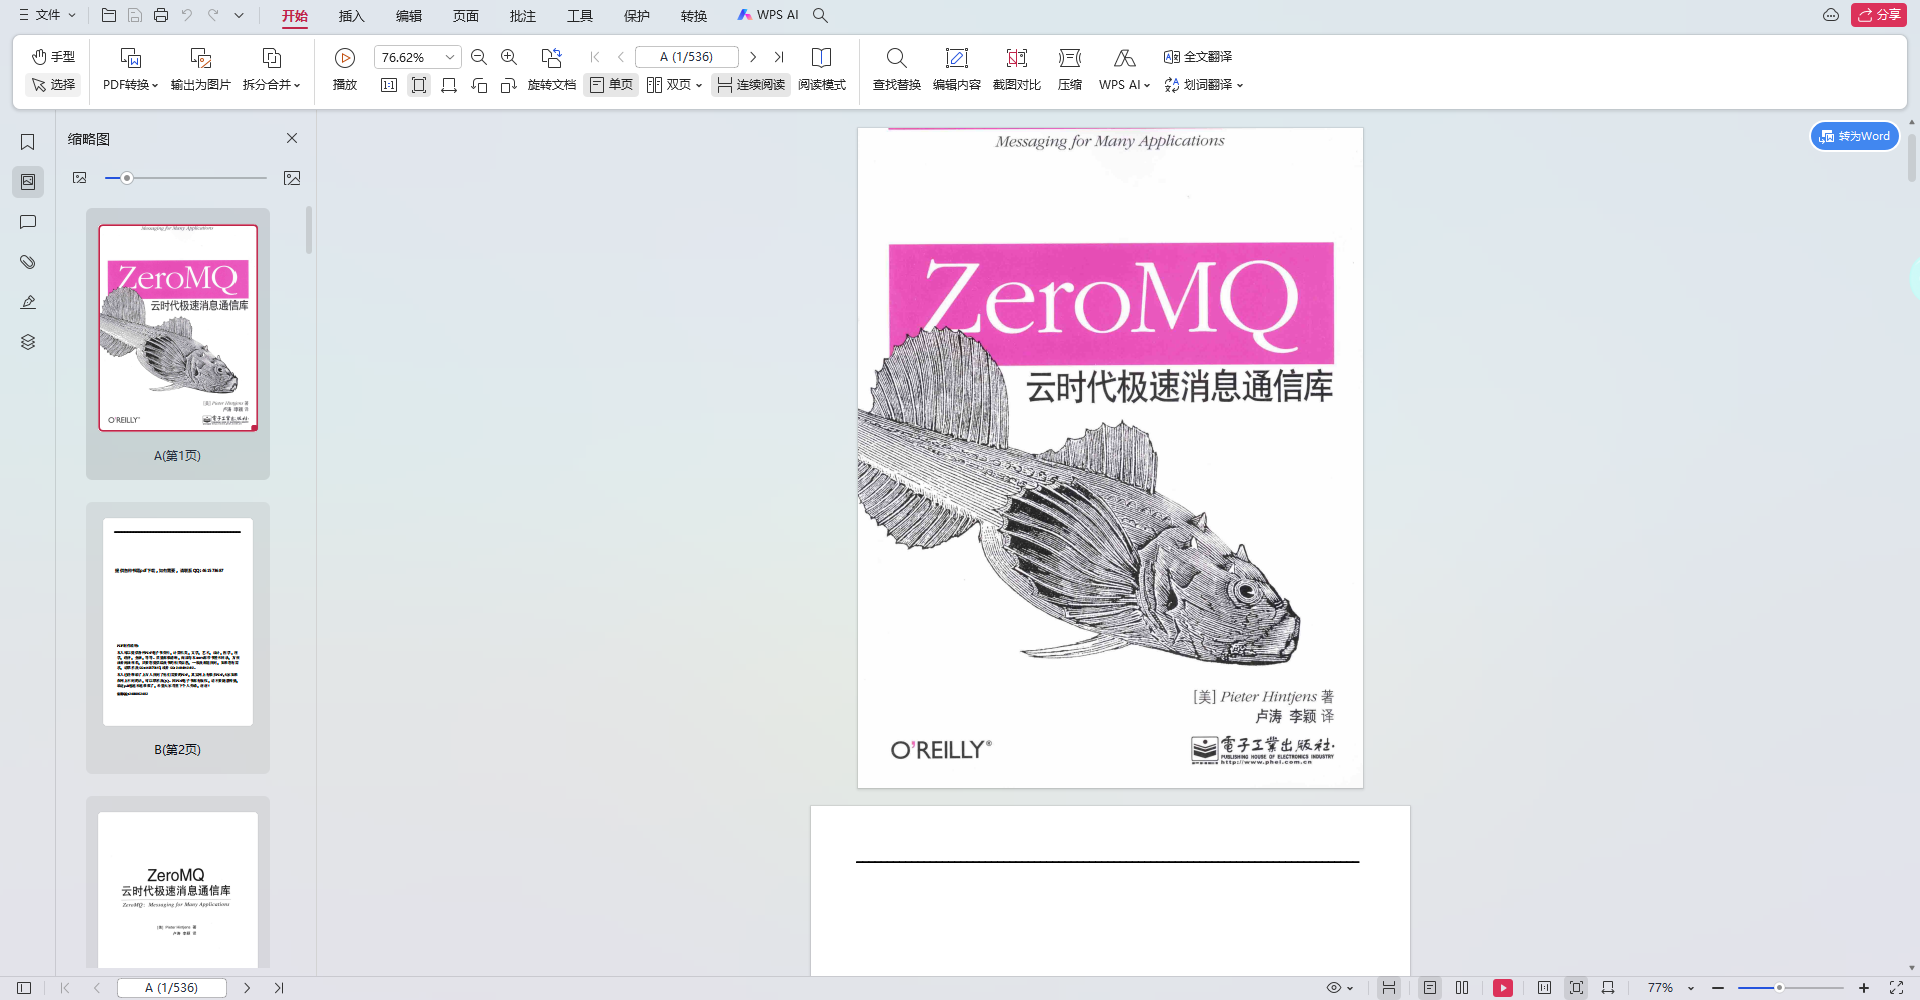
Task: Click the zoom in magnifier icon
Action: (x=509, y=57)
